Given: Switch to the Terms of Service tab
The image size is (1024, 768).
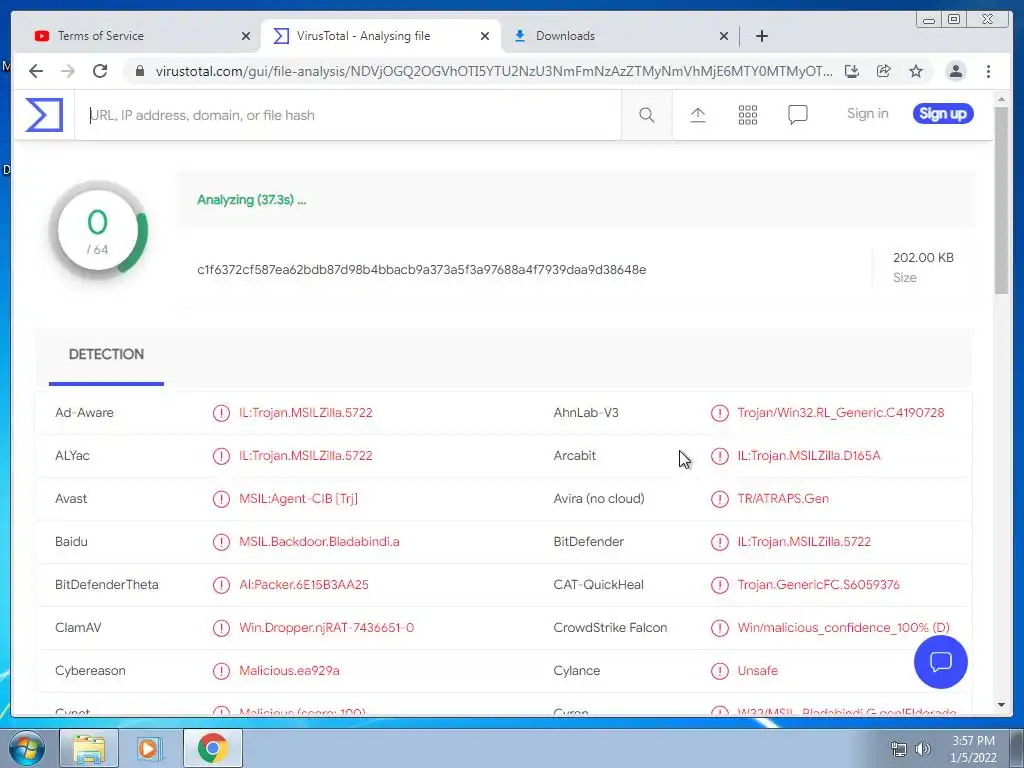Looking at the screenshot, I should (136, 36).
